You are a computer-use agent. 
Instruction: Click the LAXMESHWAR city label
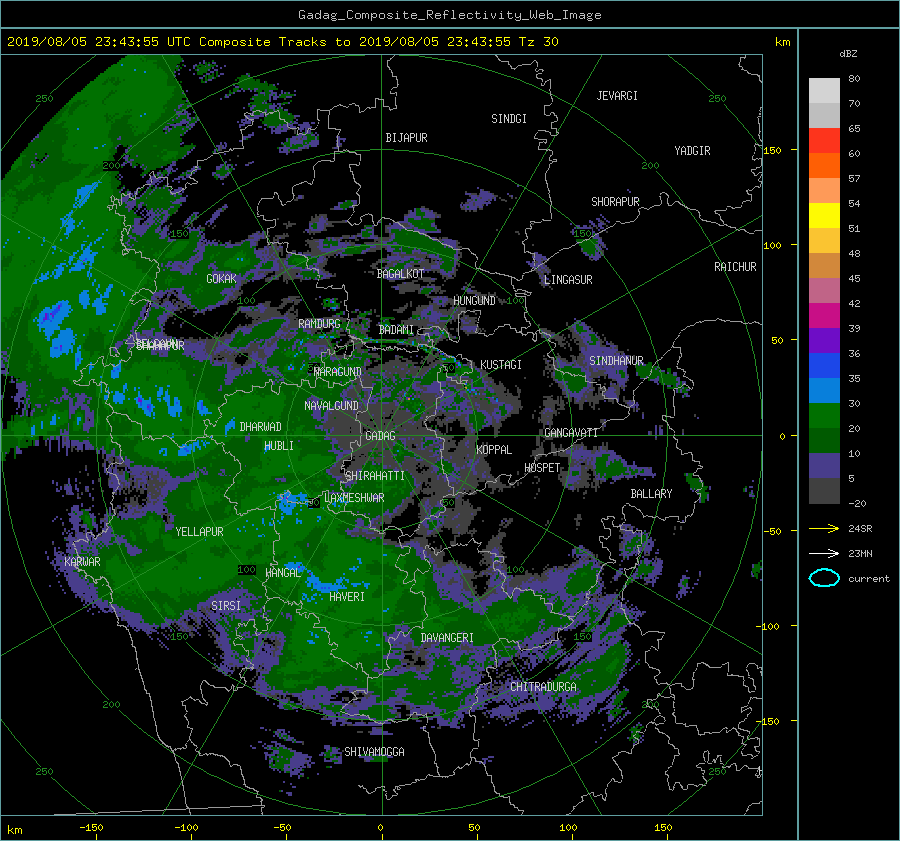[x=354, y=498]
